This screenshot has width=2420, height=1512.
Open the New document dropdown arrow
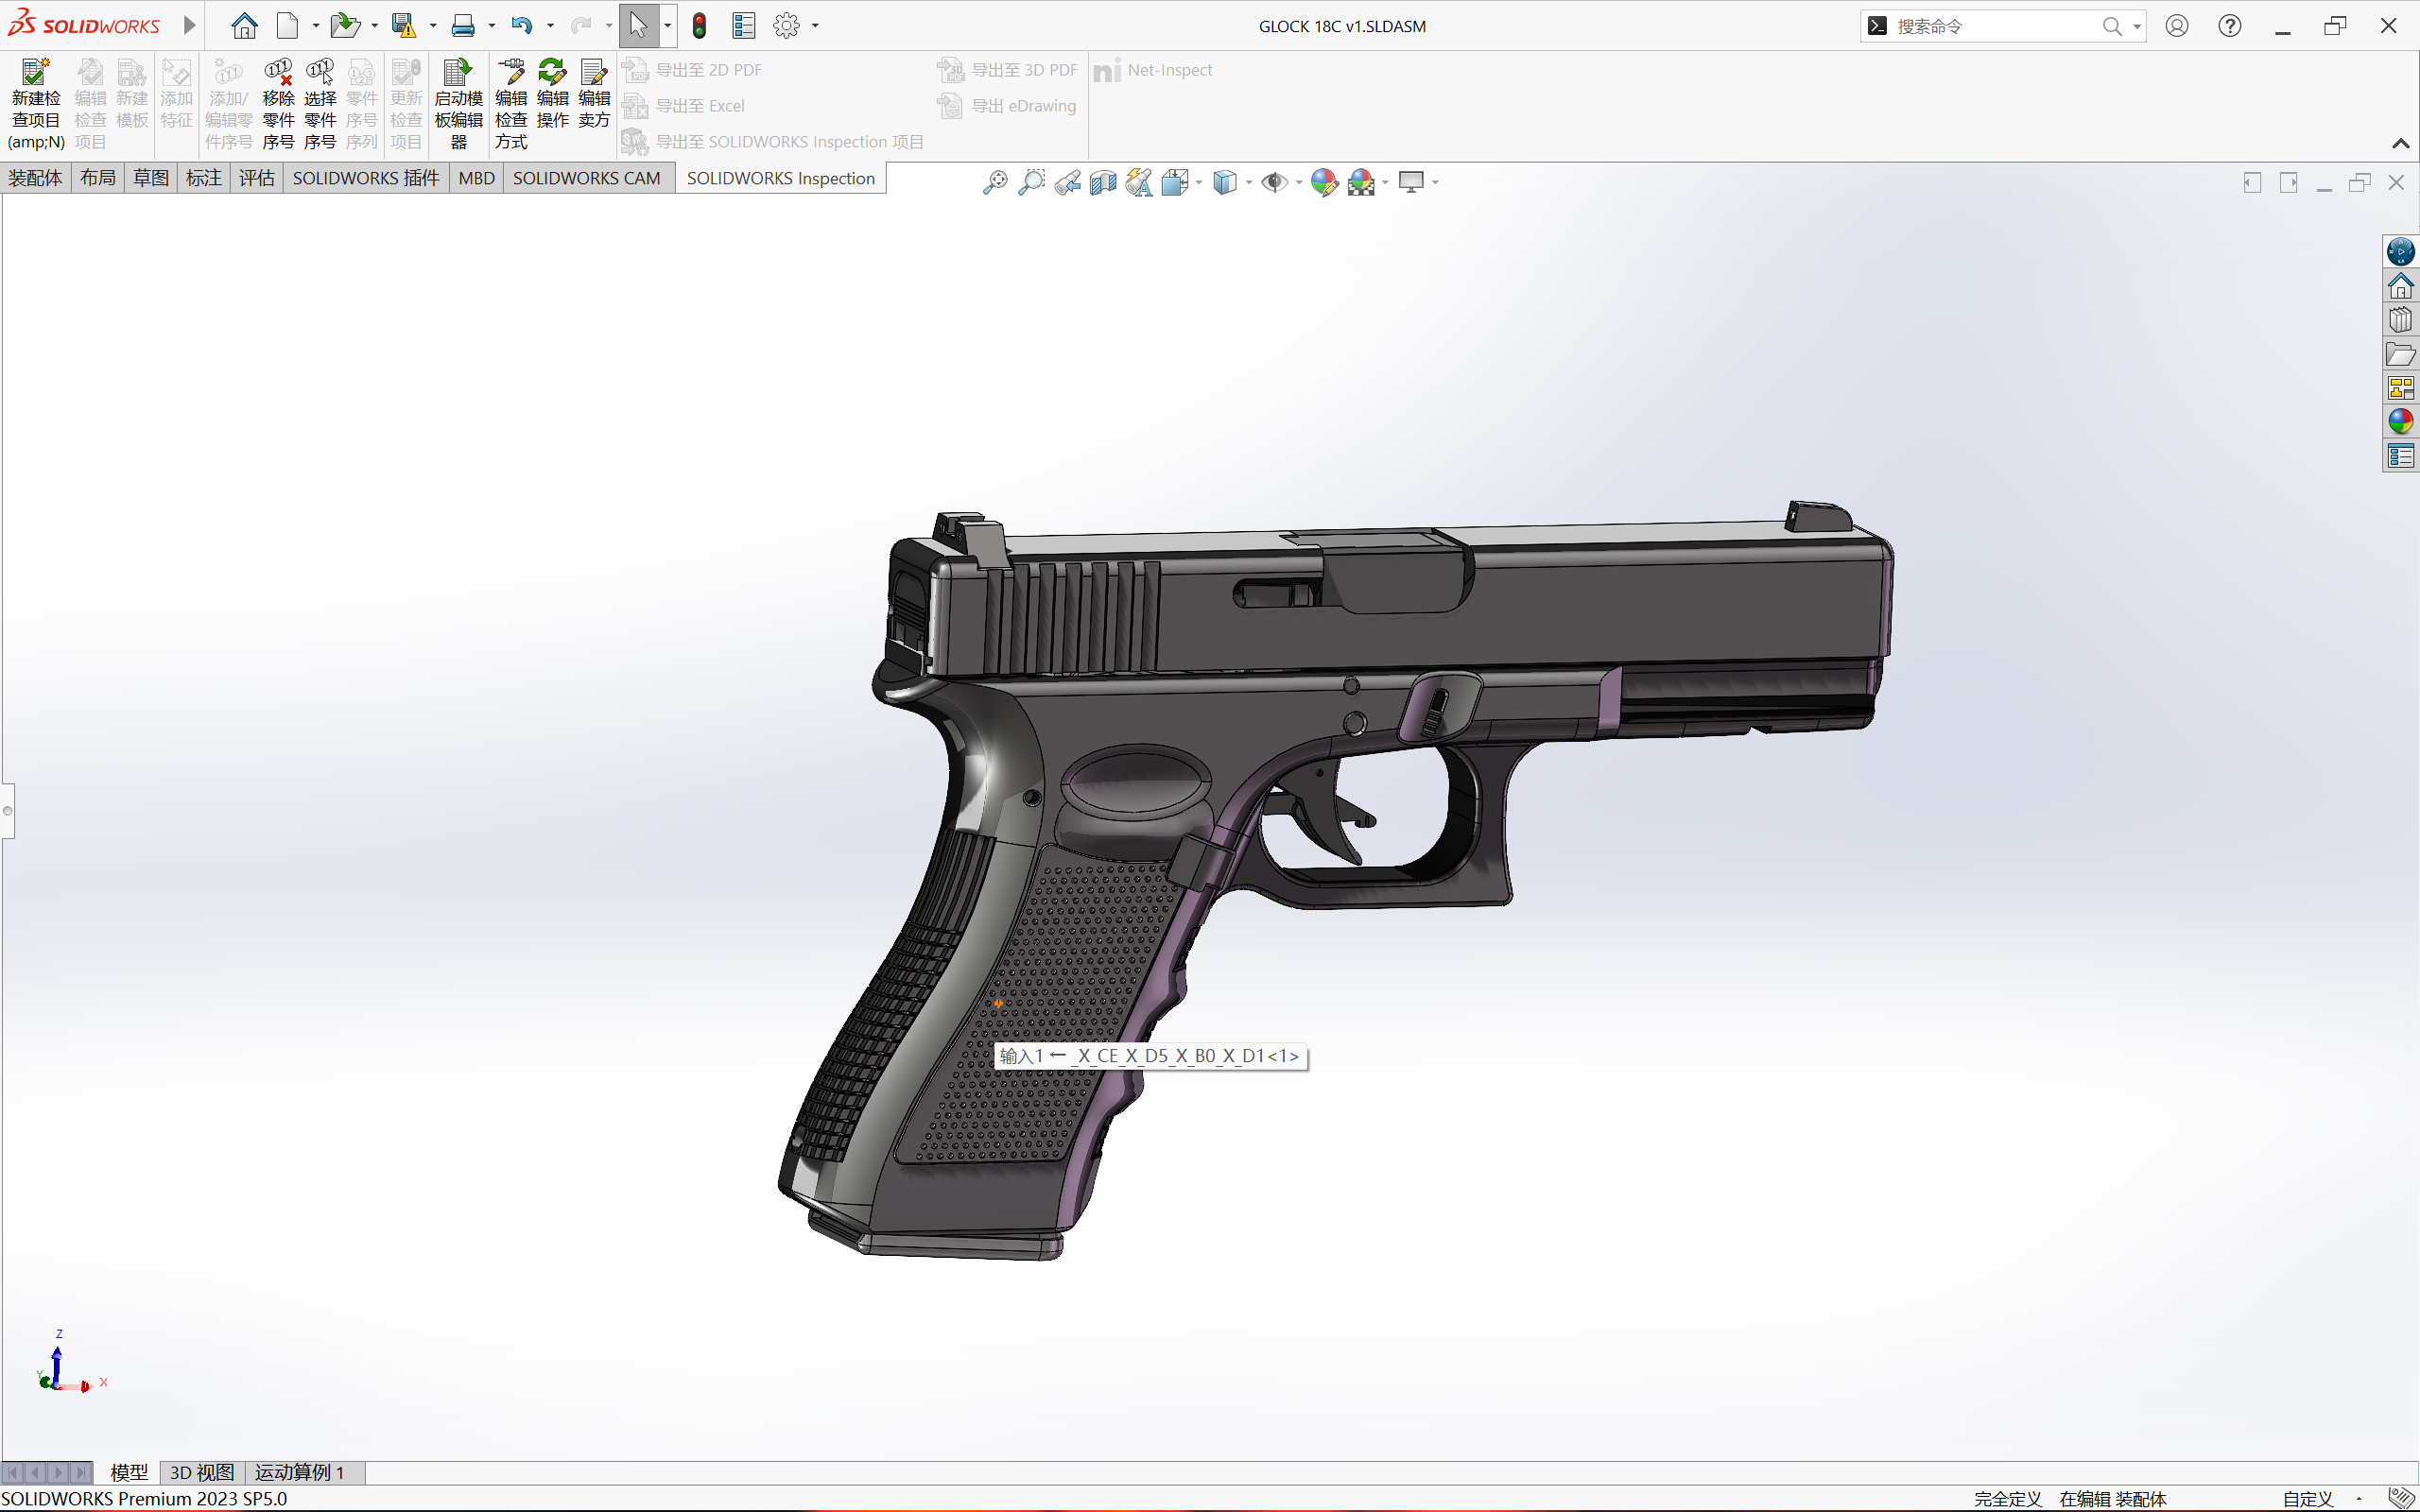coord(316,26)
